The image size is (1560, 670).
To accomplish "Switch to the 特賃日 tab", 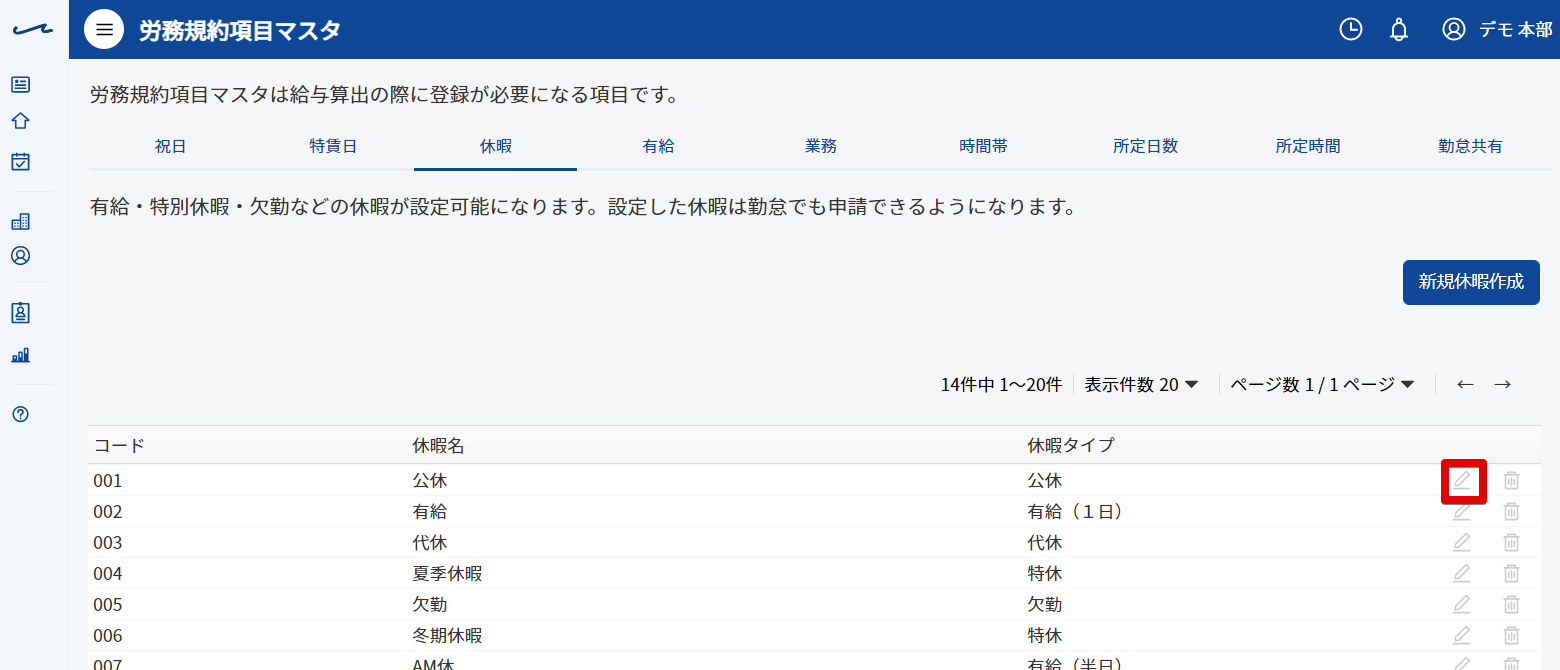I will (333, 146).
